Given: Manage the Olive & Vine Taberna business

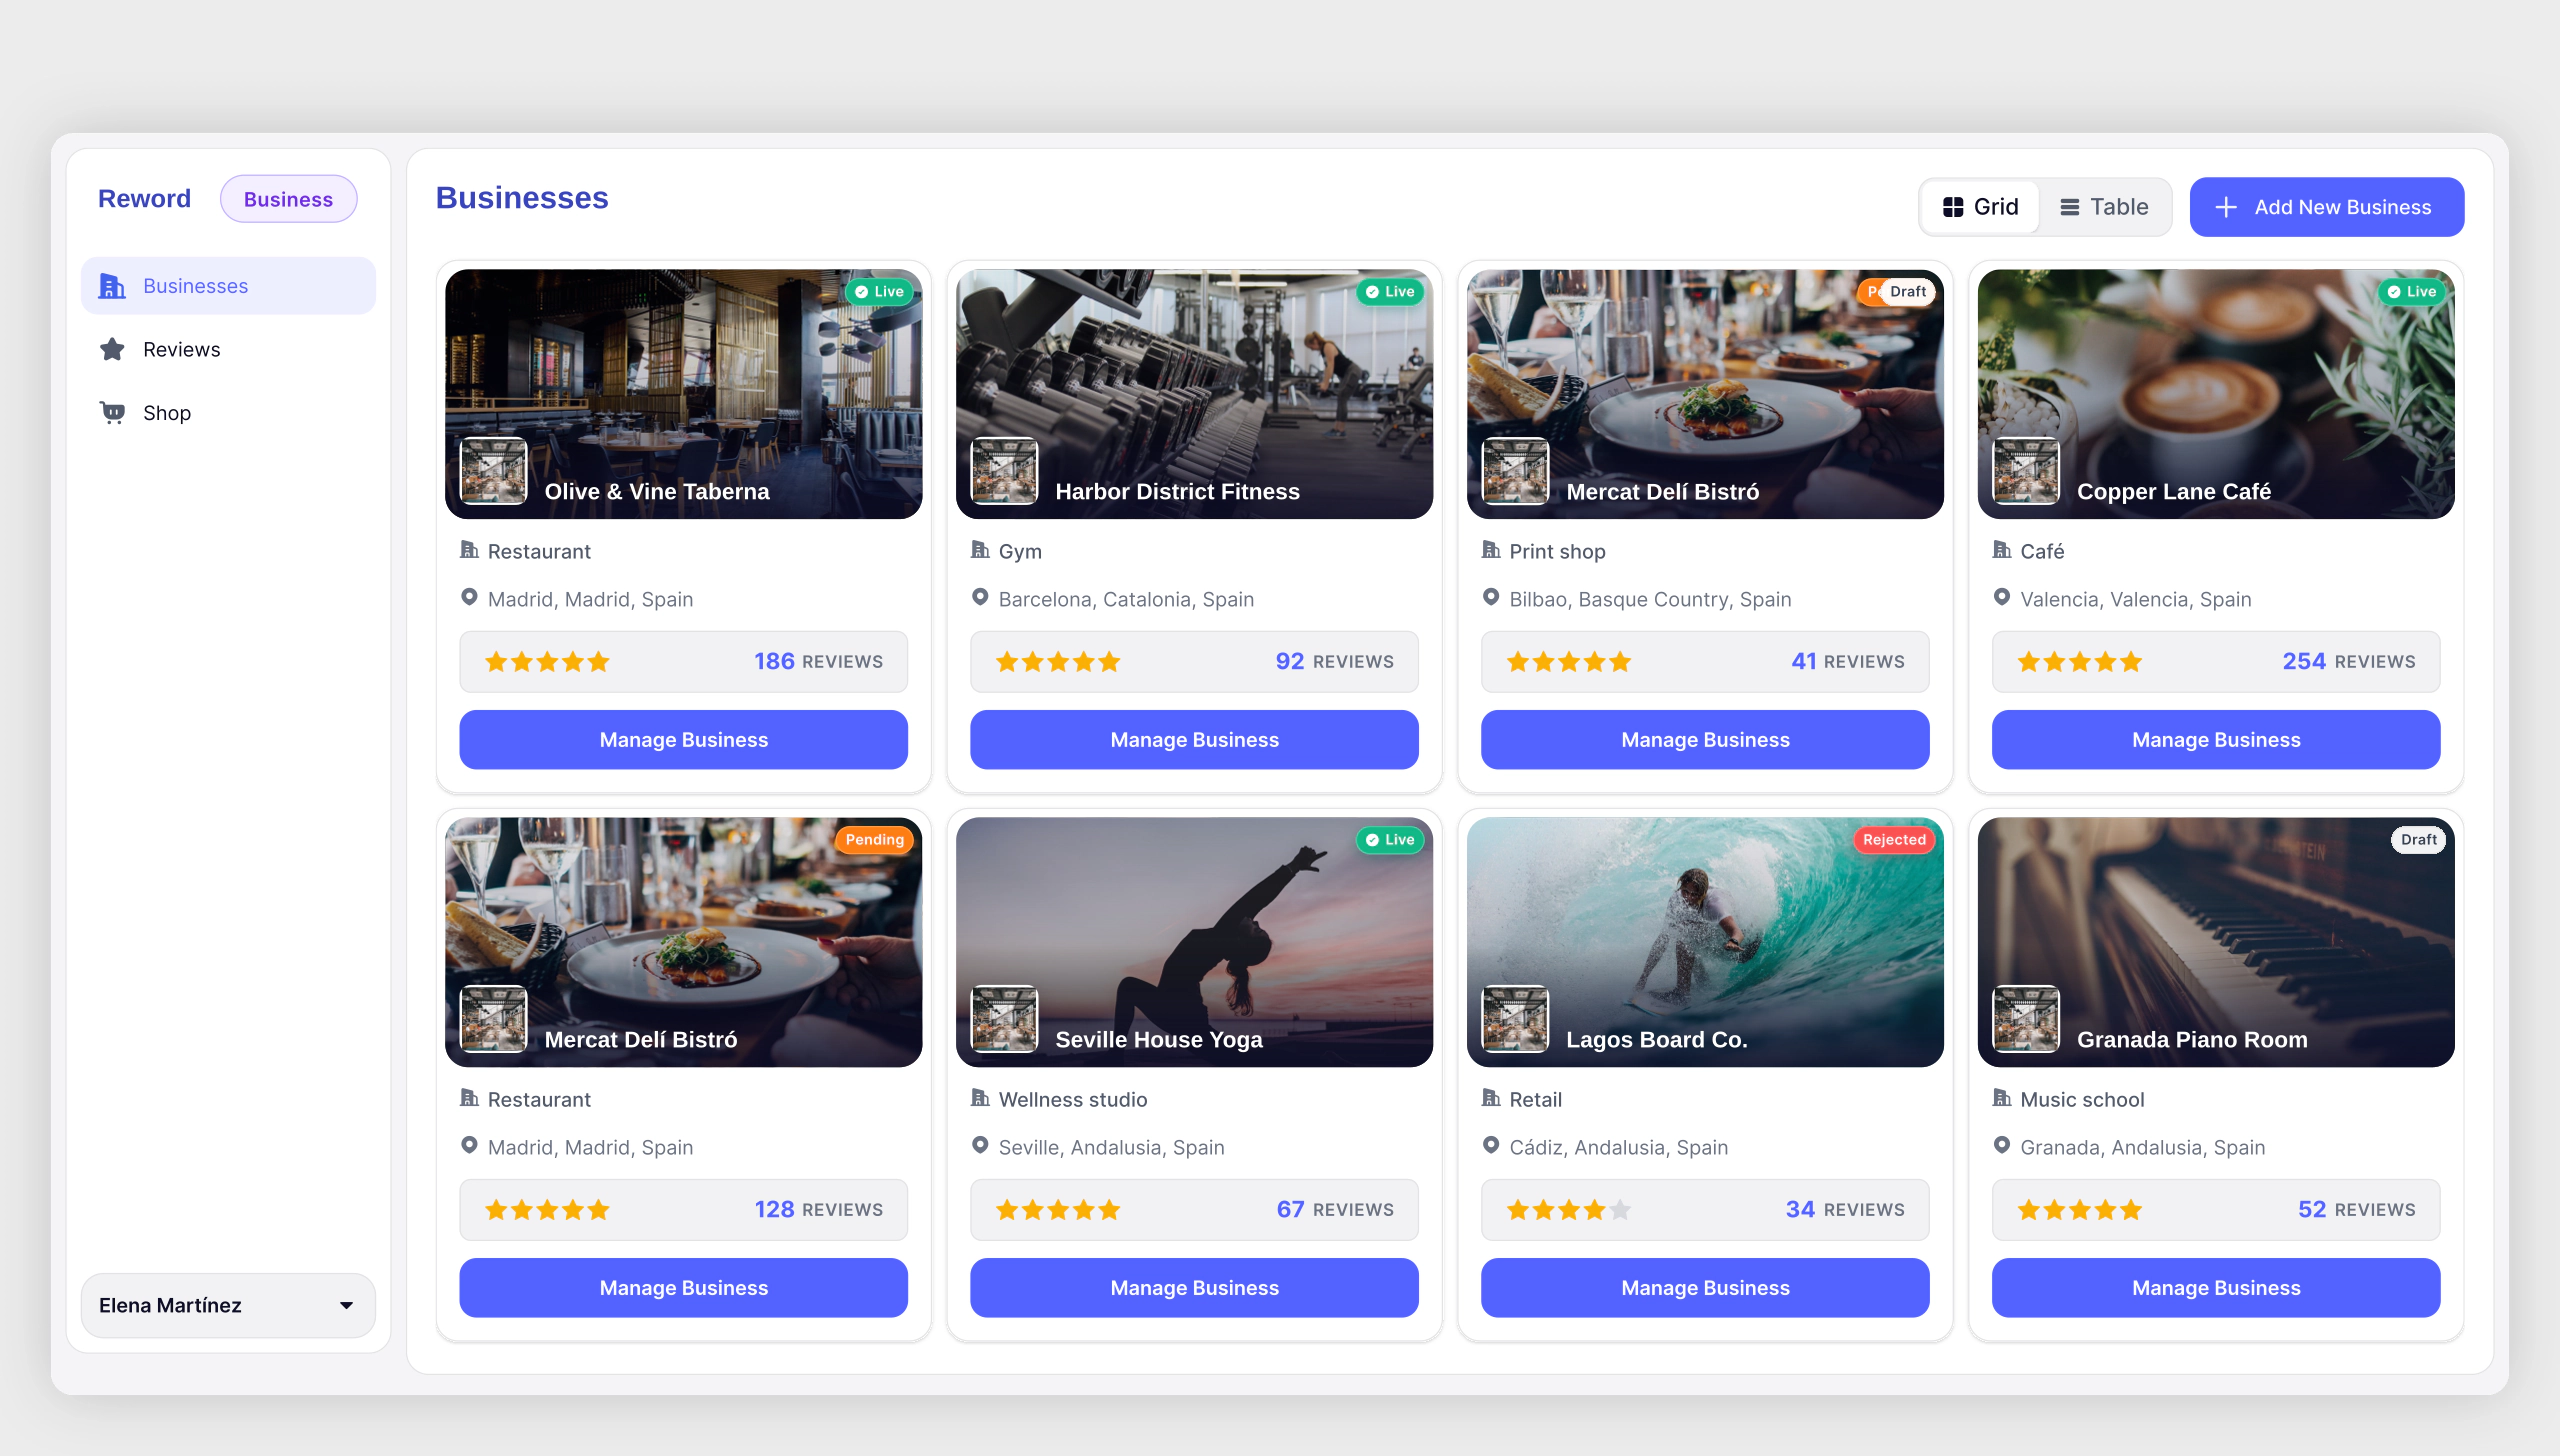Looking at the screenshot, I should 683,740.
